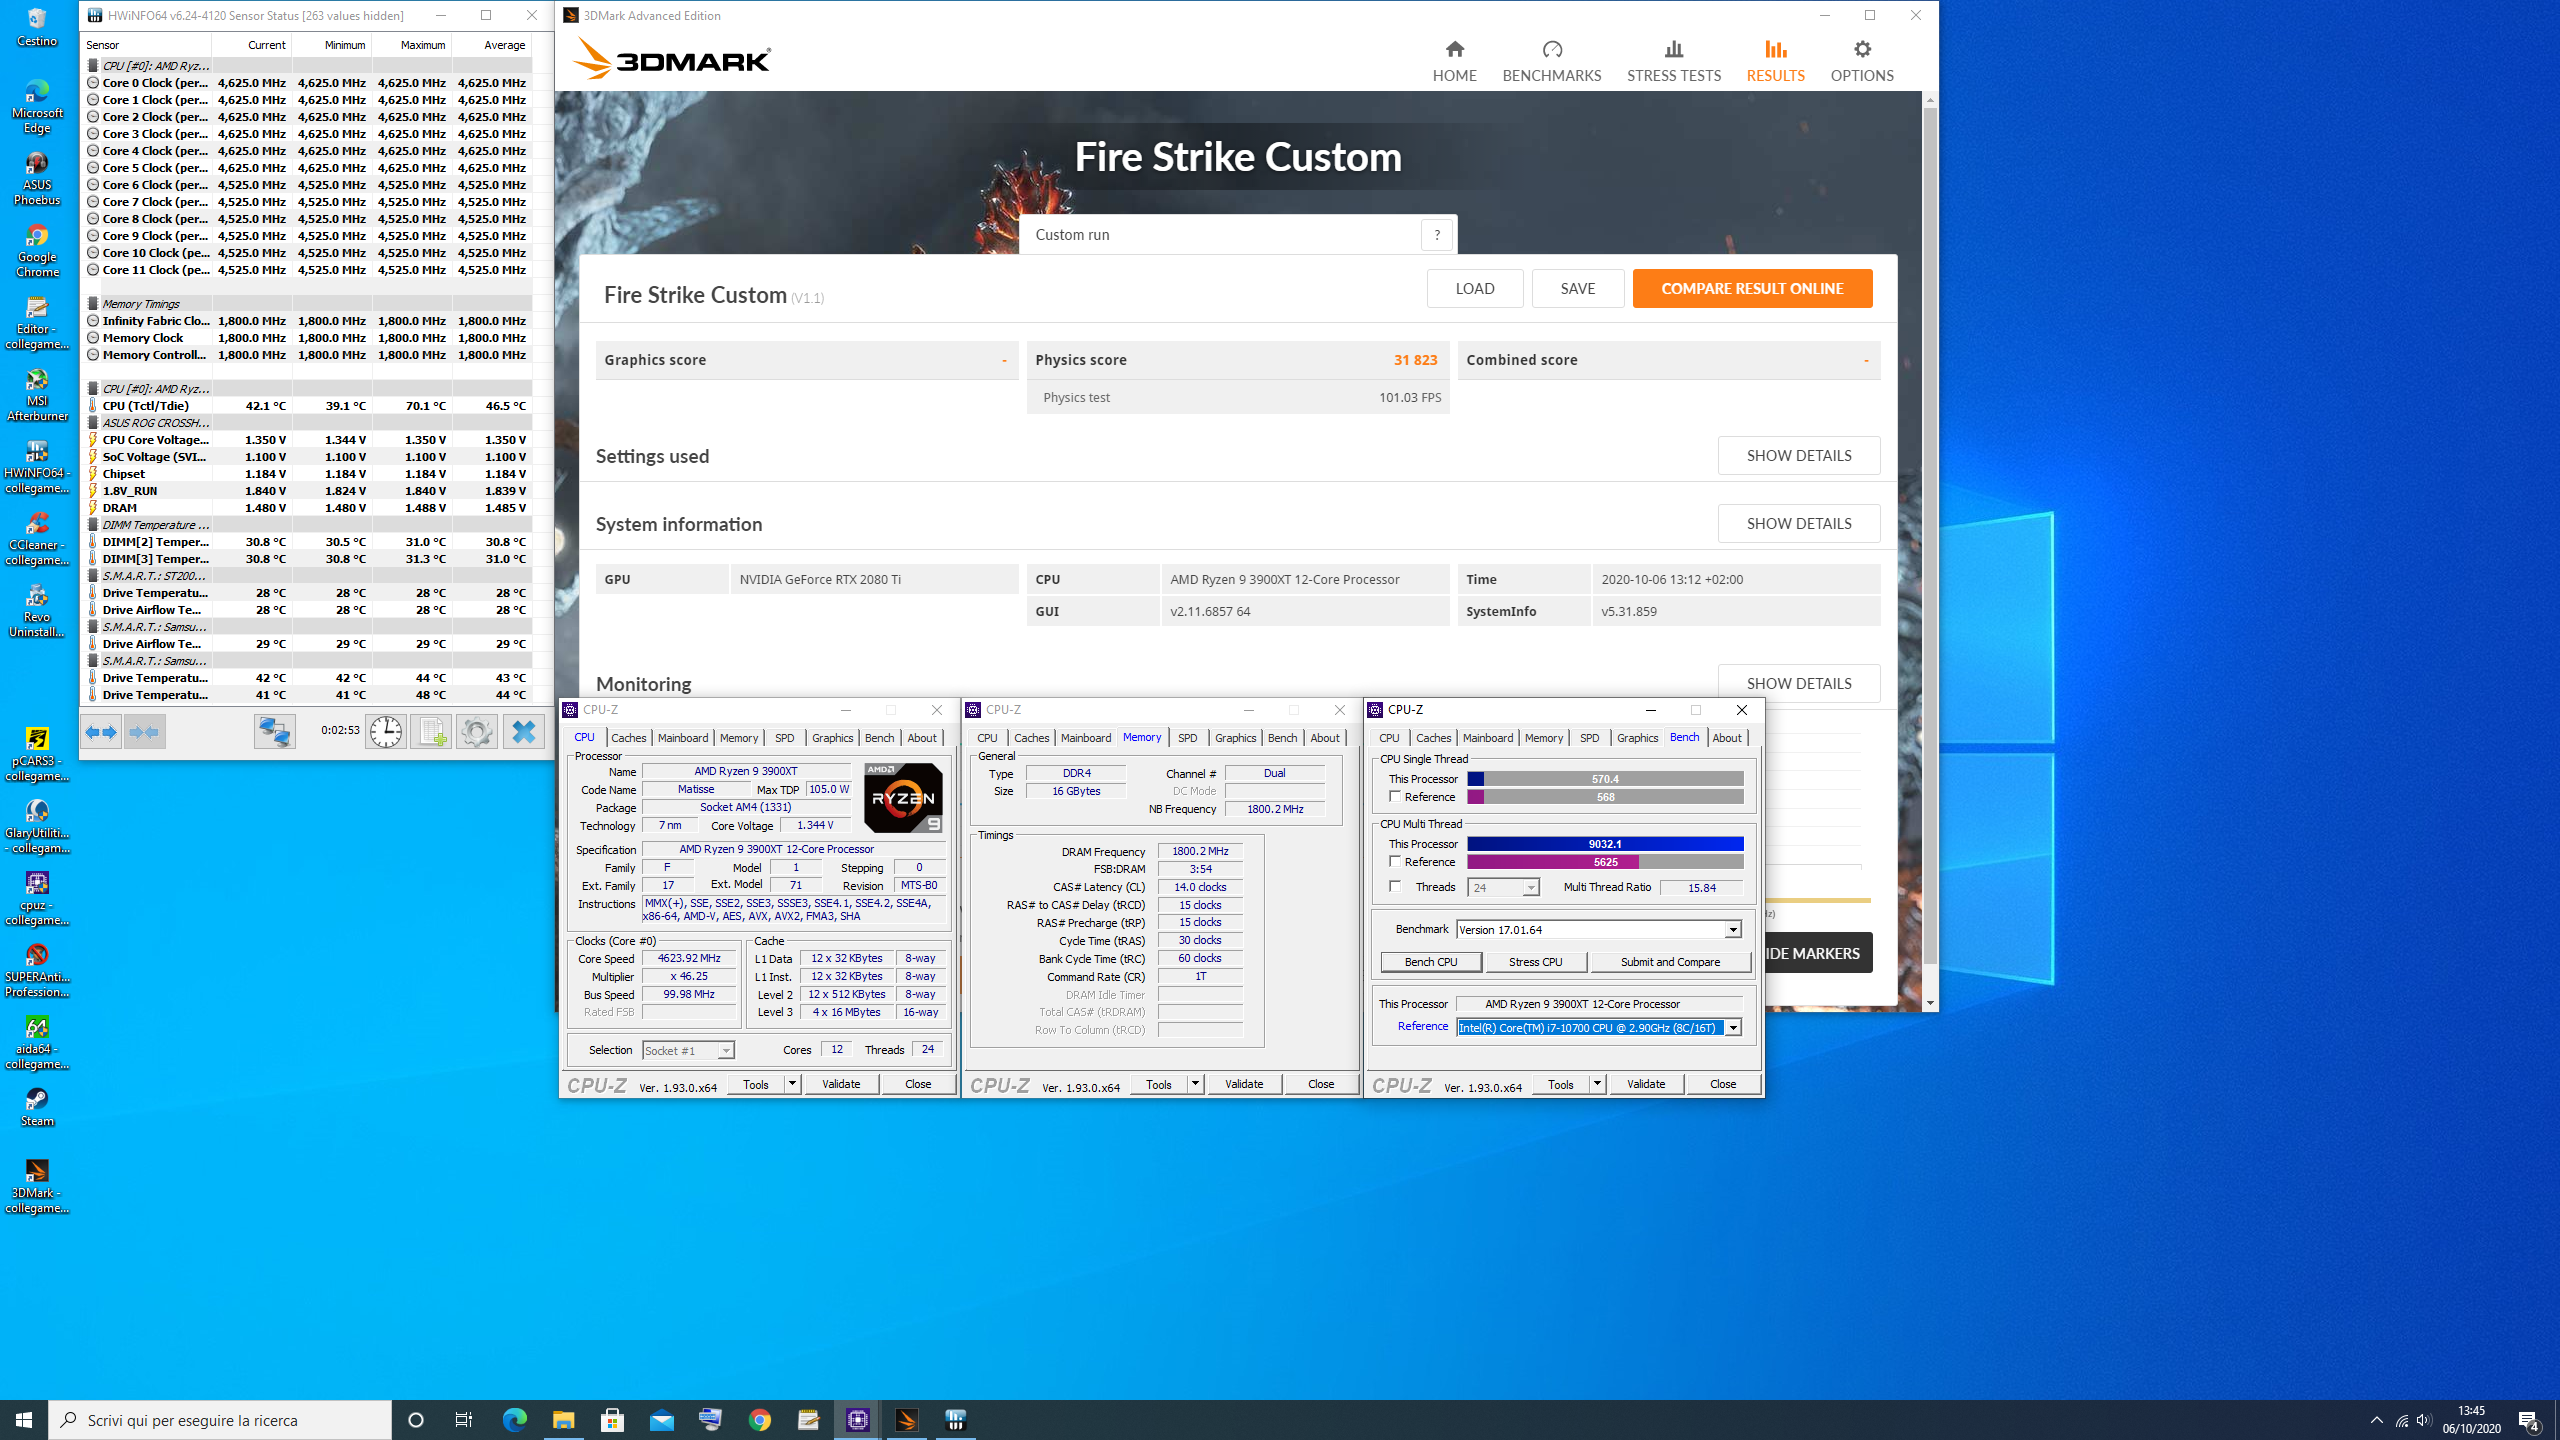
Task: Open File Explorer from taskbar
Action: click(563, 1420)
